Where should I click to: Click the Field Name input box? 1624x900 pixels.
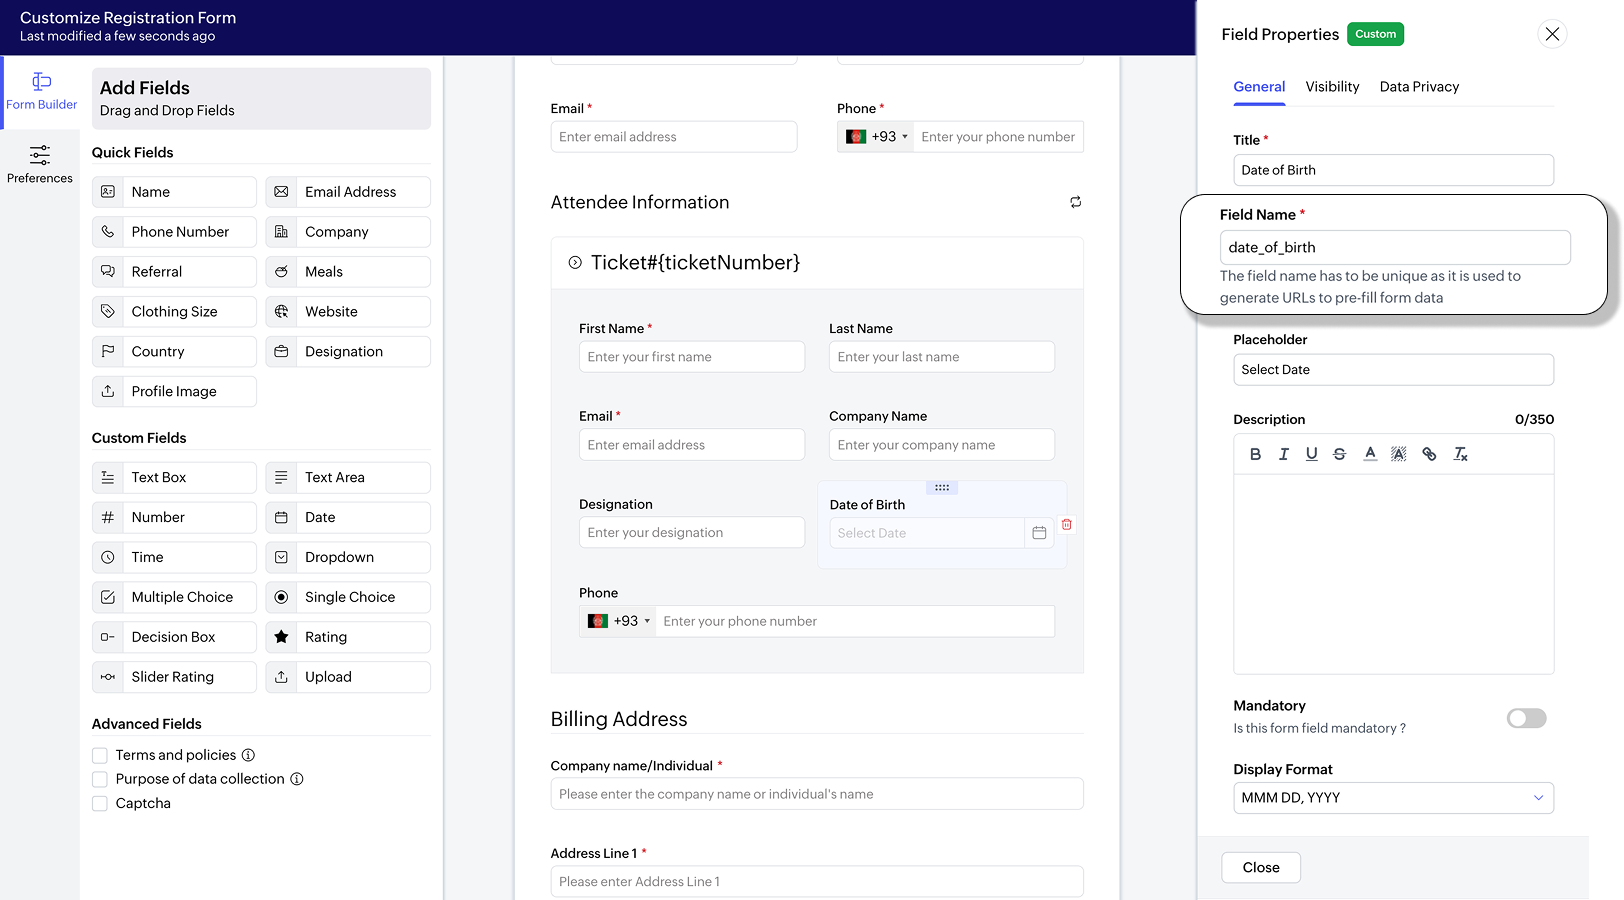coord(1394,248)
